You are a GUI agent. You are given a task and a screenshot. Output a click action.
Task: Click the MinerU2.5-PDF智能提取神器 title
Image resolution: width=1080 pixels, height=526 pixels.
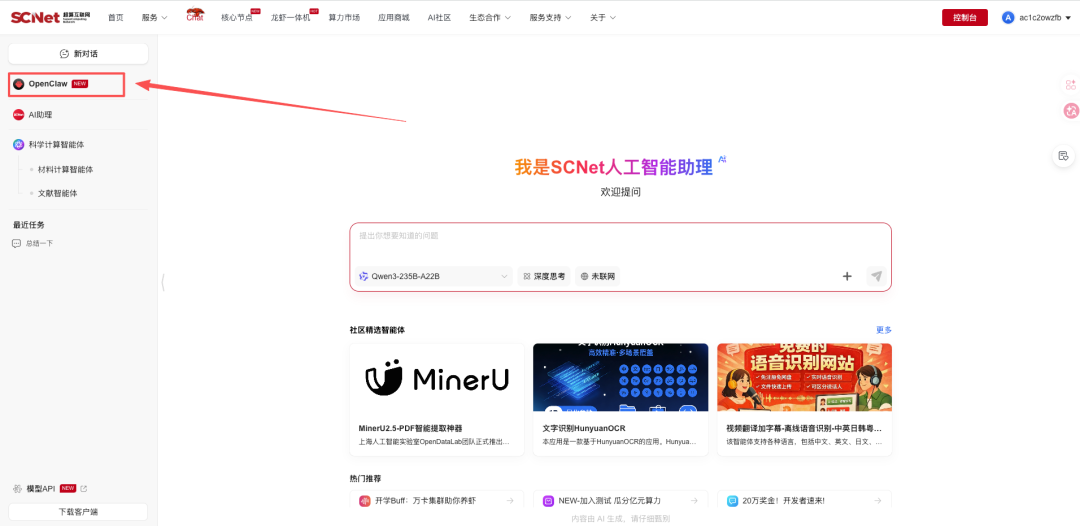click(411, 428)
